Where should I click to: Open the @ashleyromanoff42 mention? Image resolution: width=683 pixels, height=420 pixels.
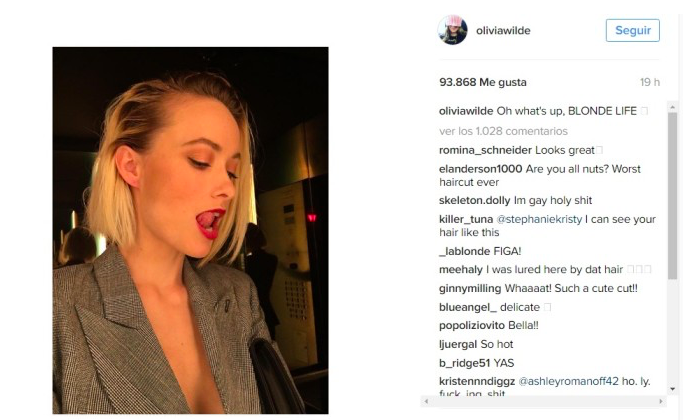point(568,381)
